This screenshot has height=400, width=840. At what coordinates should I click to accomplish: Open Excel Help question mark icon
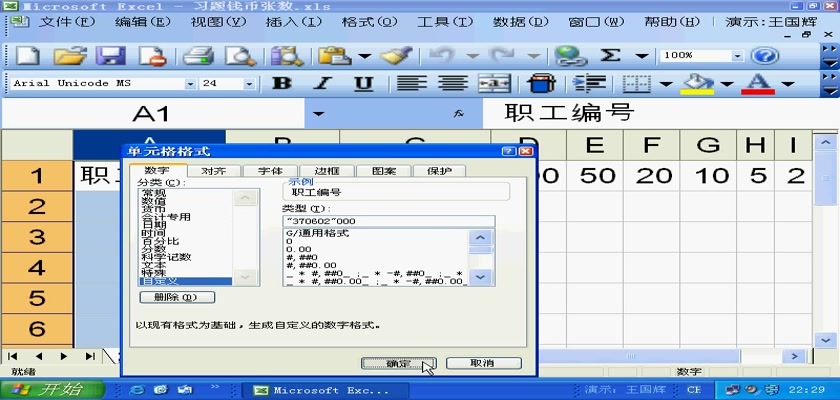765,56
